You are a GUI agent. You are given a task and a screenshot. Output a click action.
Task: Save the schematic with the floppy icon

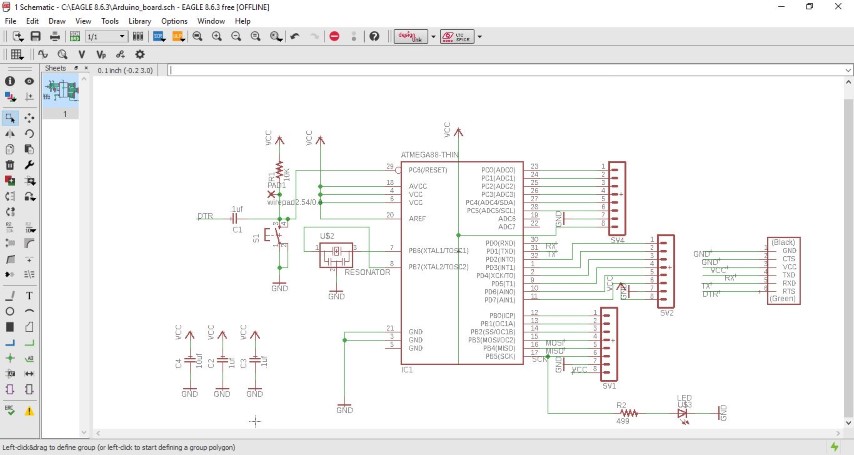[35, 37]
